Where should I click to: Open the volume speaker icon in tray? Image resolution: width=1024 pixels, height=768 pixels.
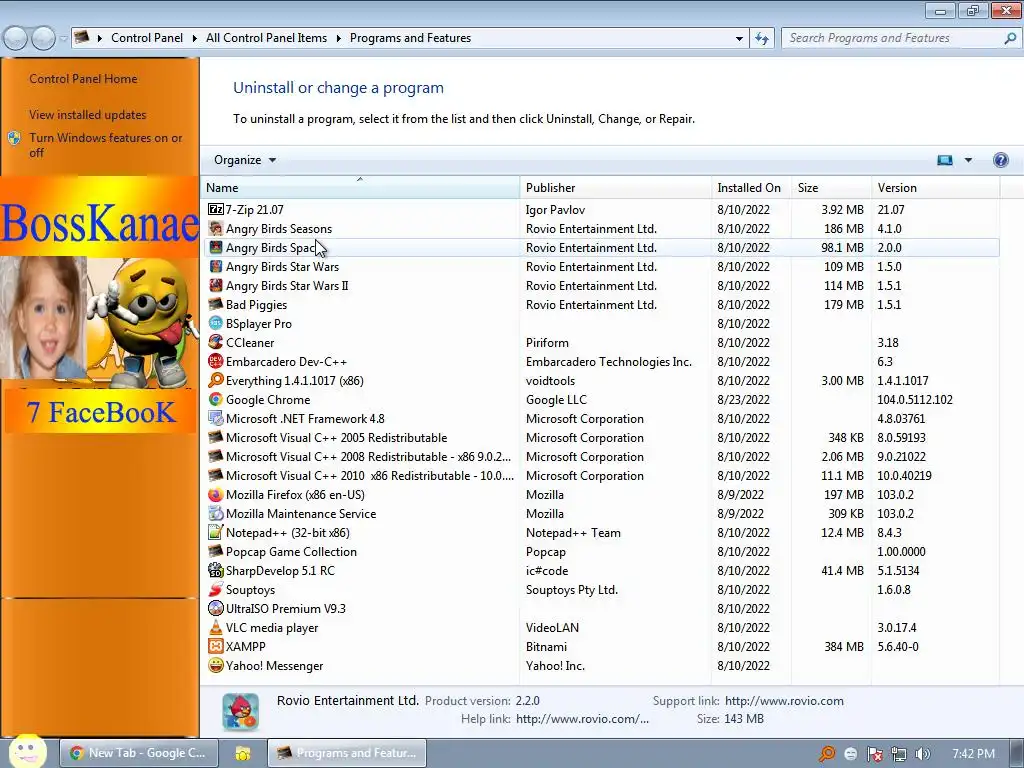(922, 754)
